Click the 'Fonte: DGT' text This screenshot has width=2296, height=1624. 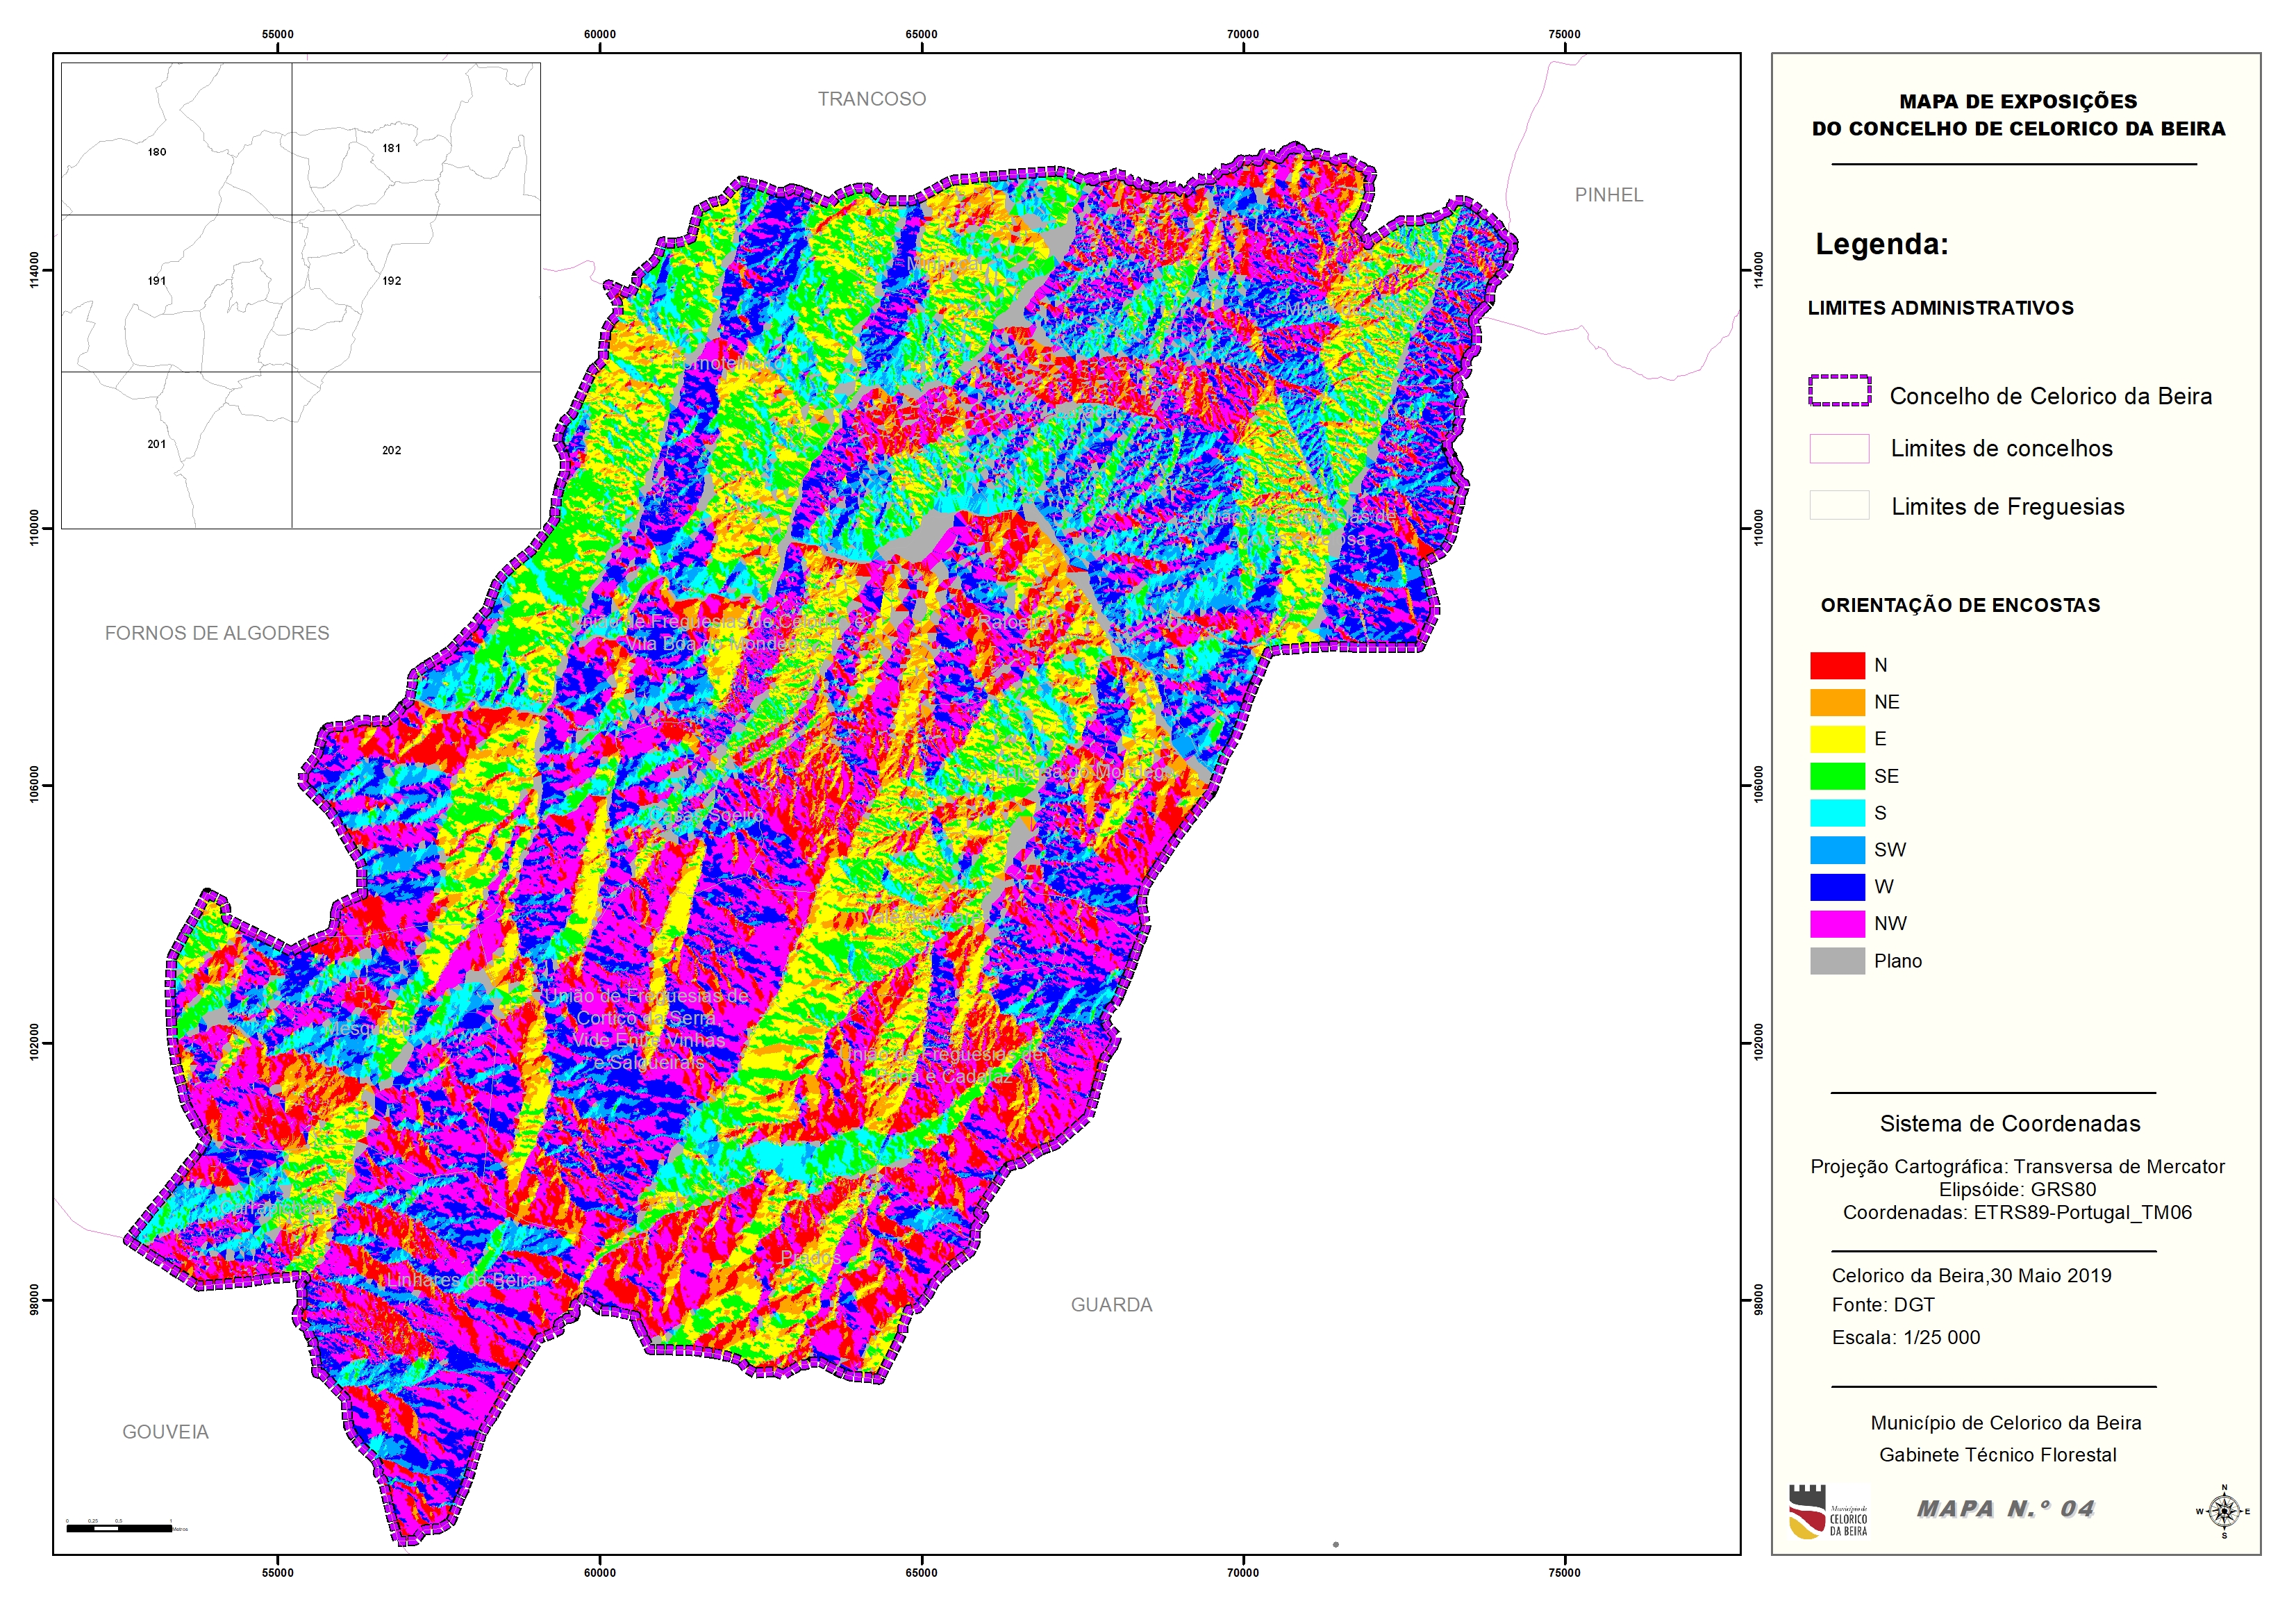1883,1305
